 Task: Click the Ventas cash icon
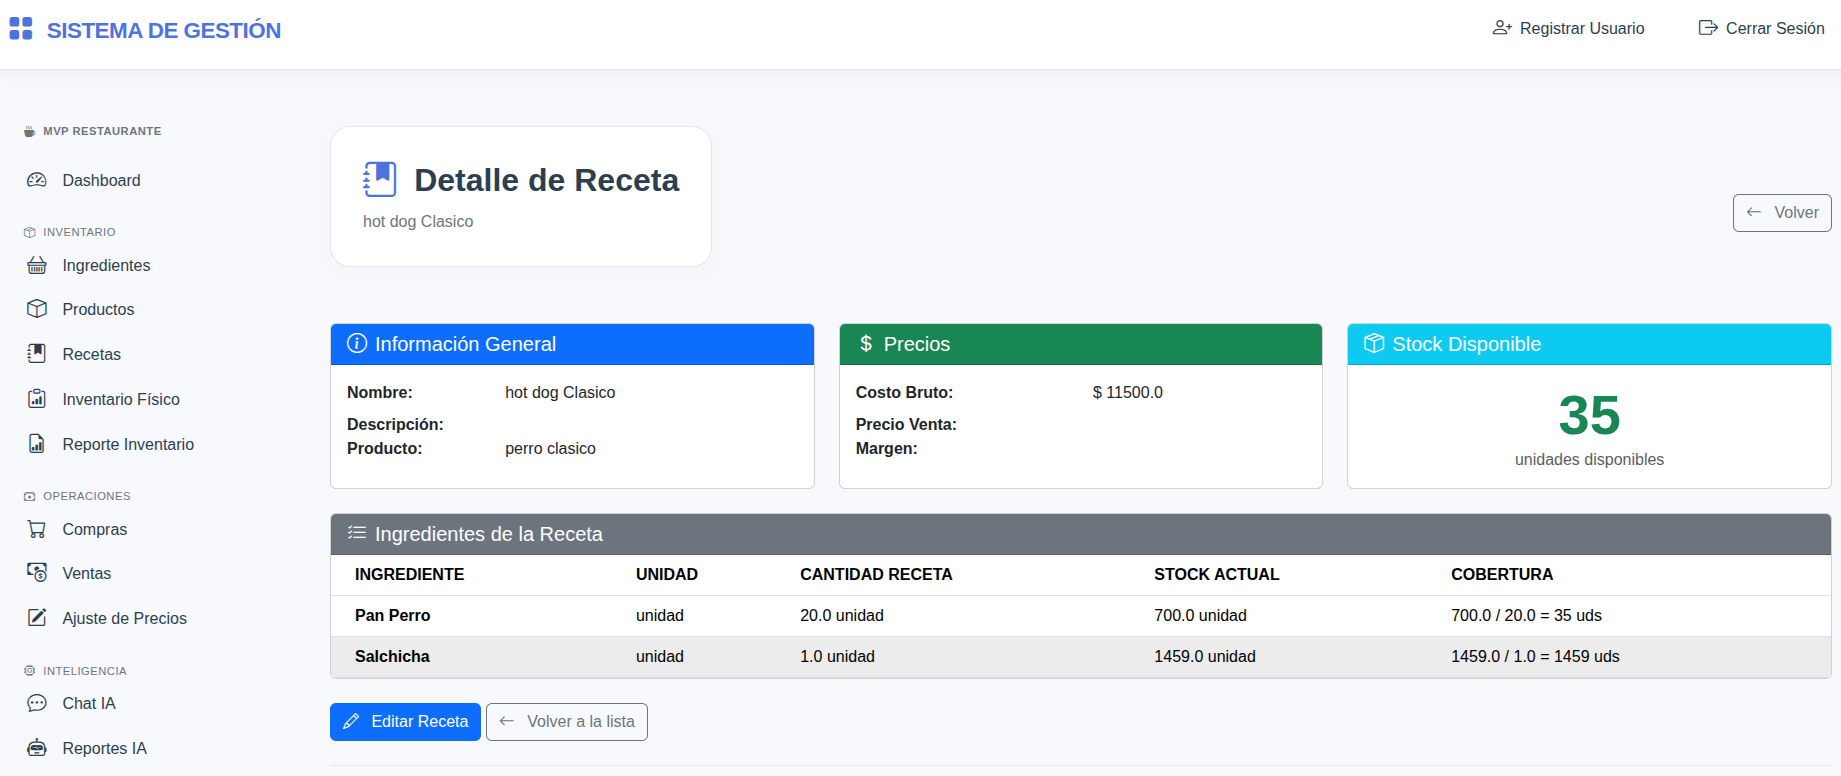[x=37, y=573]
